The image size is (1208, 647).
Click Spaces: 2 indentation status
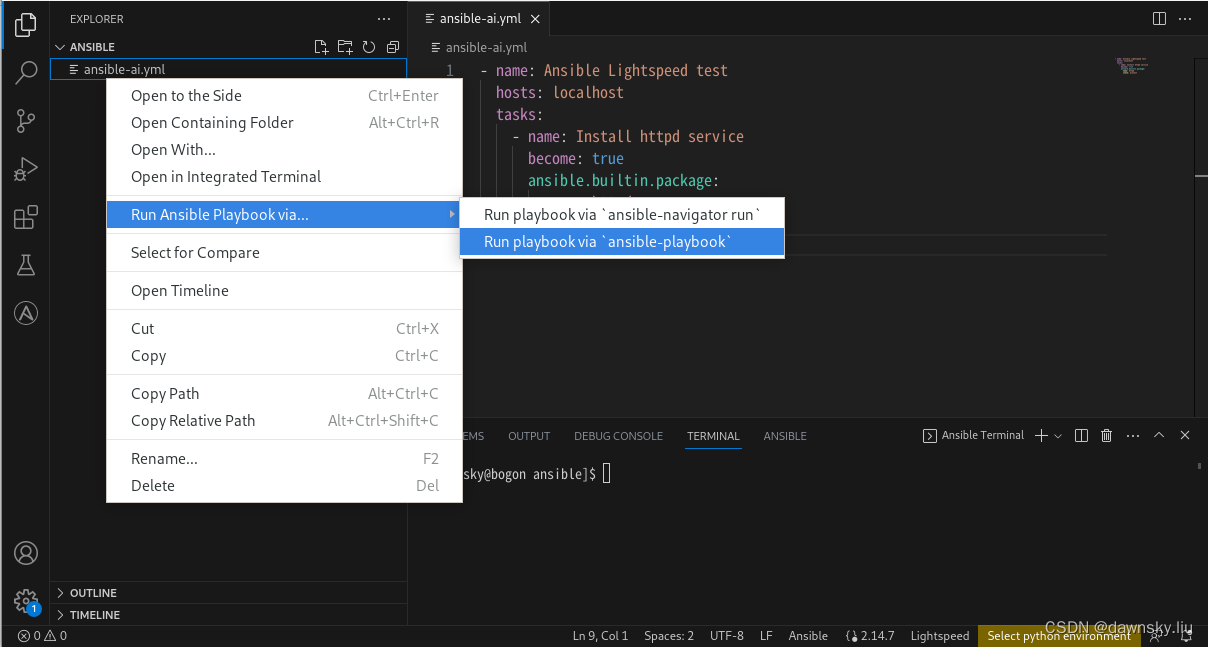pos(669,636)
